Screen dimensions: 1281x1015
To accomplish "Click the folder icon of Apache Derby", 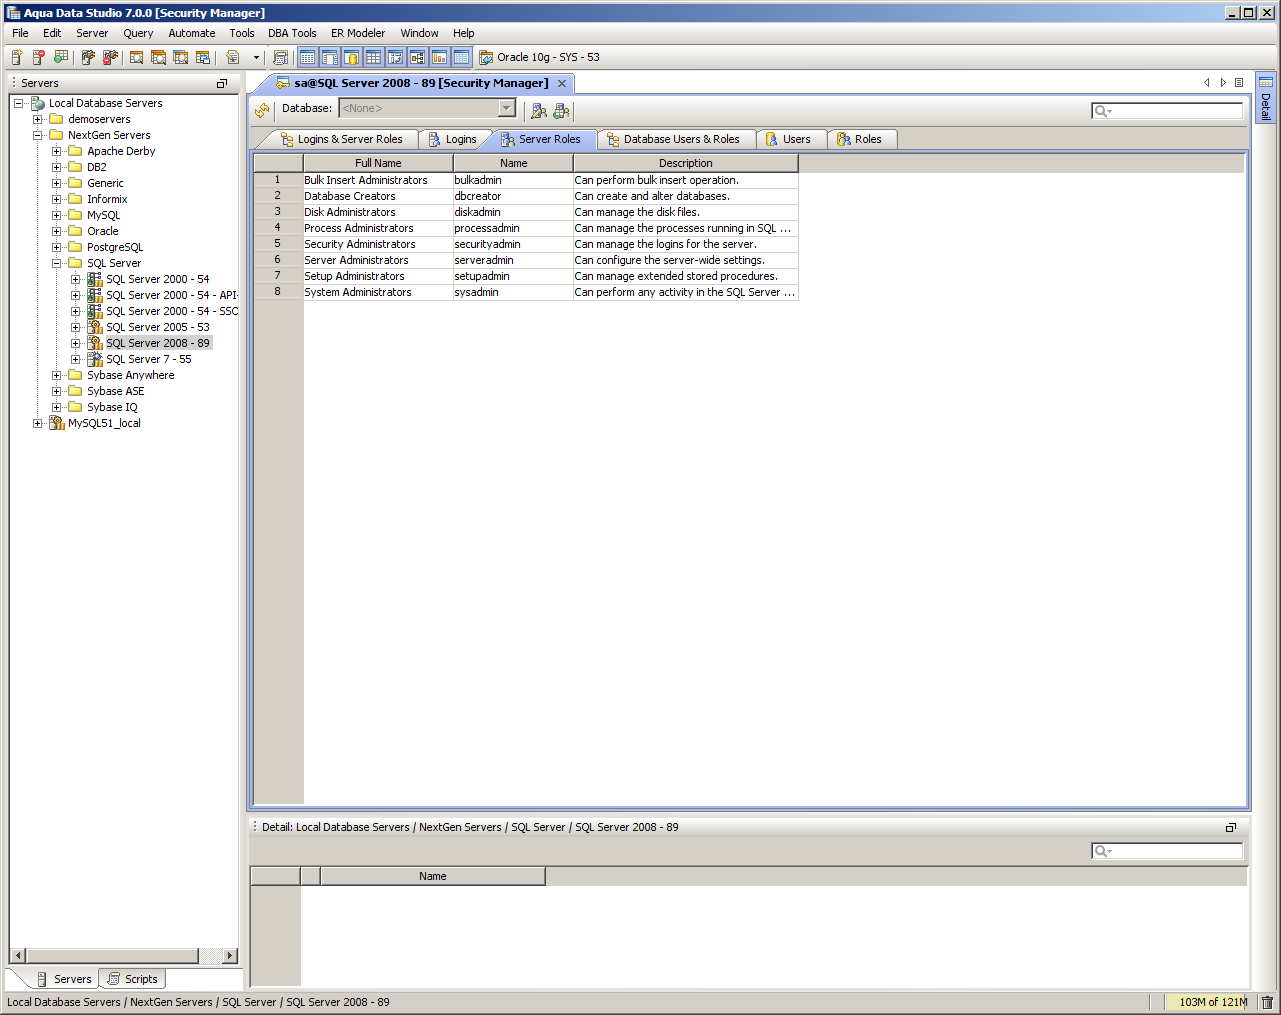I will click(x=75, y=151).
